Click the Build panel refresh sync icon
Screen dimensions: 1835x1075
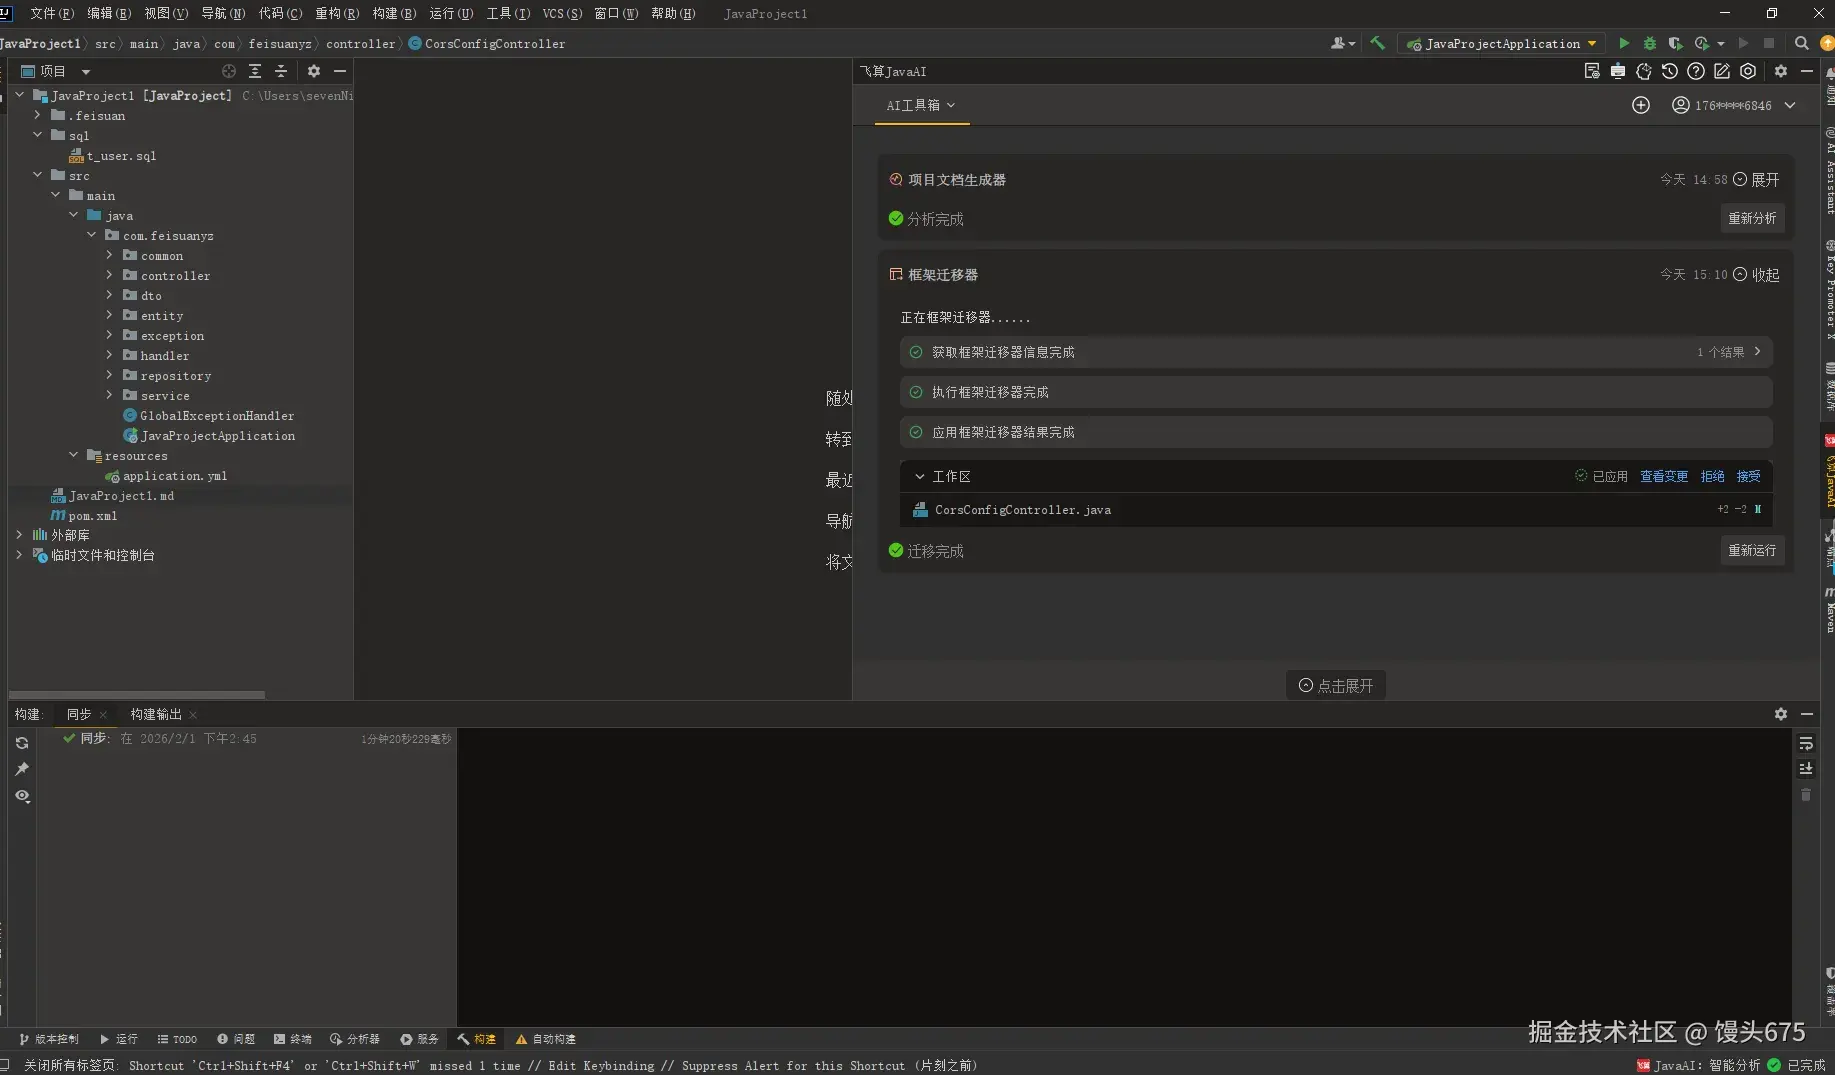coord(22,743)
